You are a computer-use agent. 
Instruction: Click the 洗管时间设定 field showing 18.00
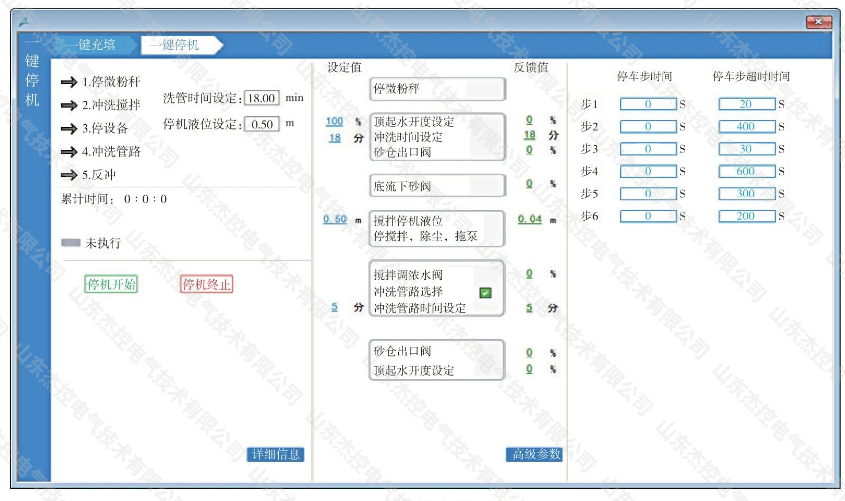(x=262, y=98)
